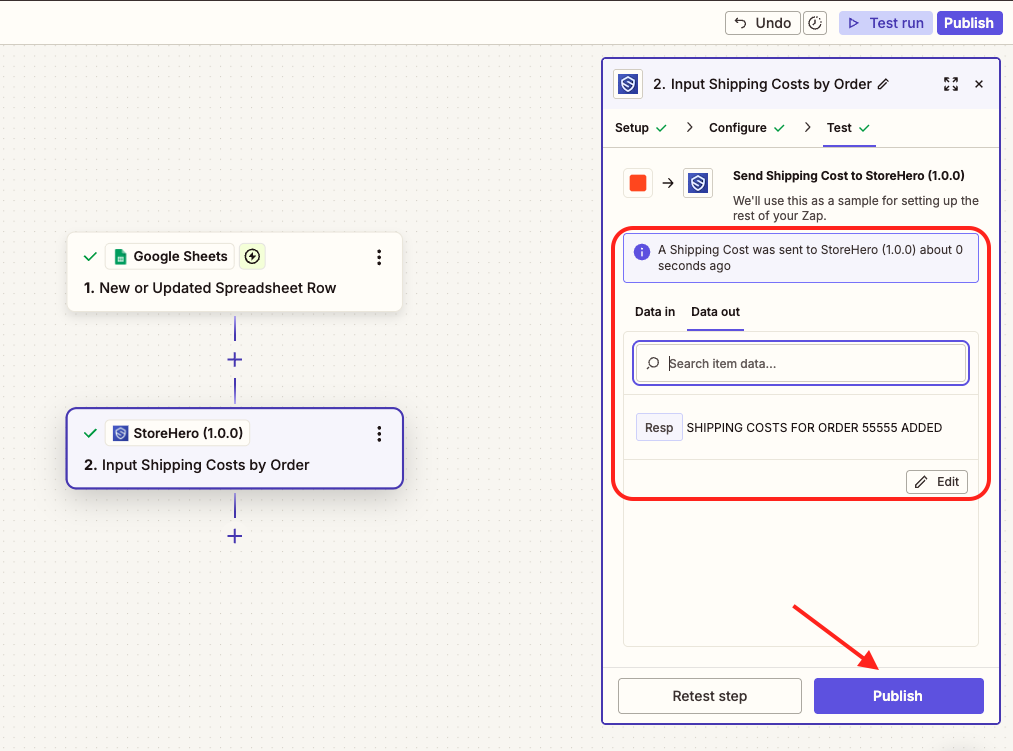This screenshot has width=1013, height=751.
Task: Click green checkmark on Google Sheets step
Action: tap(90, 257)
